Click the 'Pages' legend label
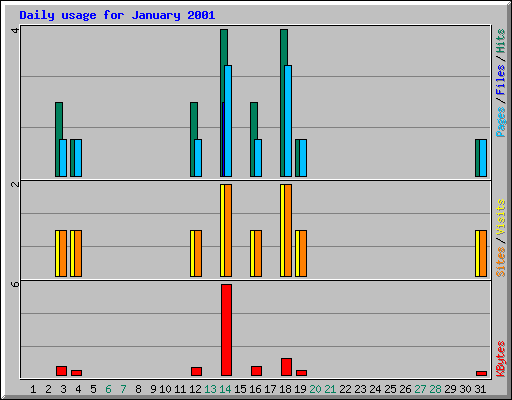This screenshot has height=400, width=512. point(500,122)
